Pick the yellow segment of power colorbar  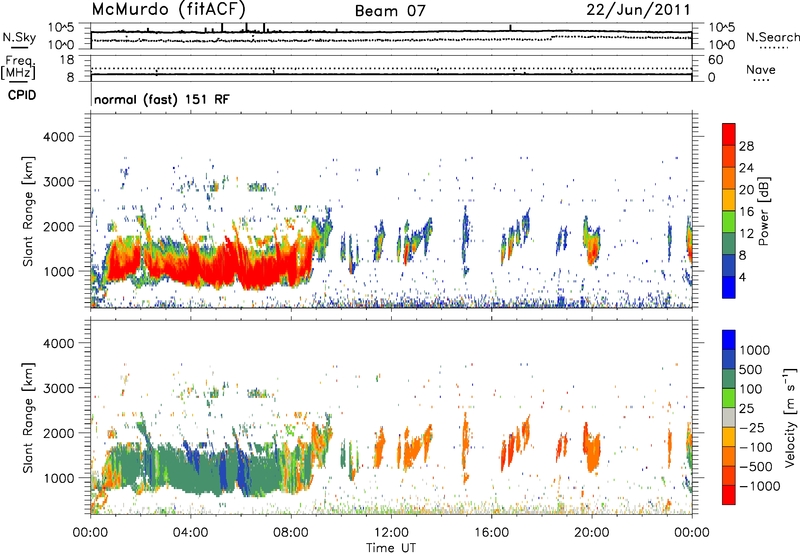(x=729, y=200)
